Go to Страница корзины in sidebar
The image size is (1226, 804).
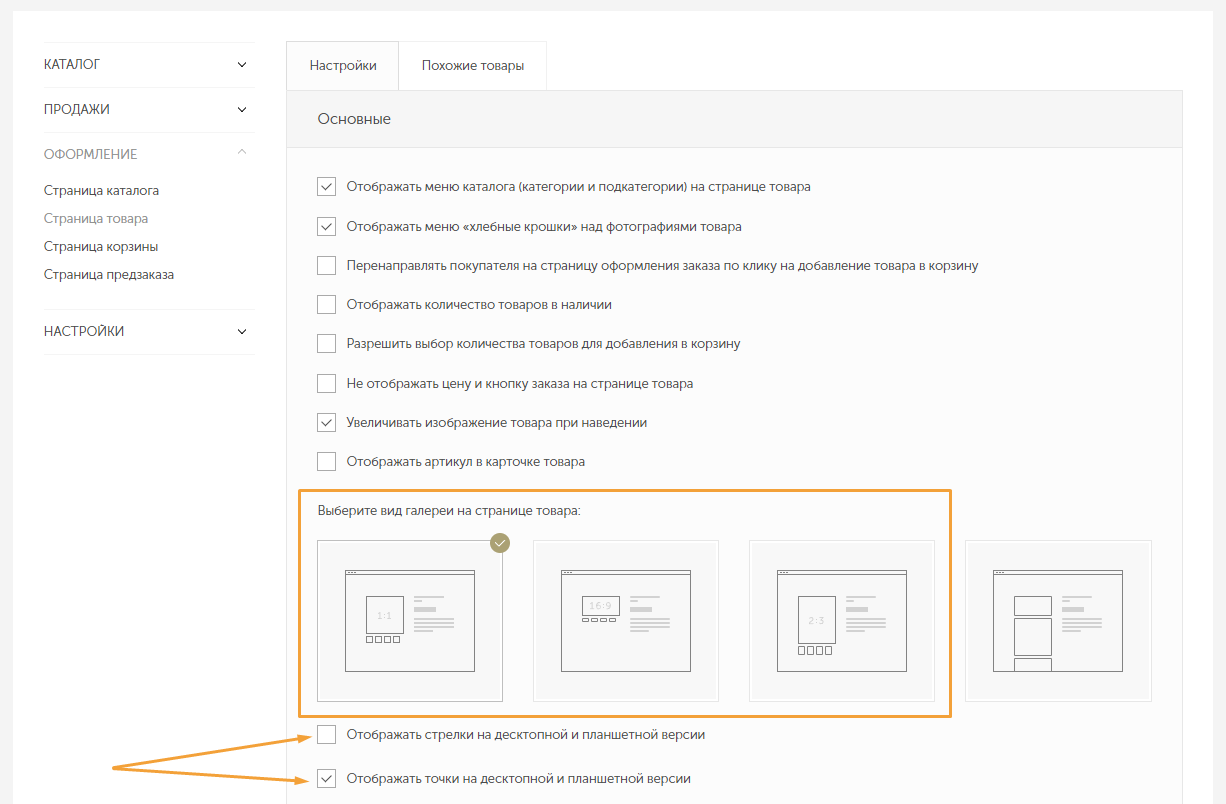pyautogui.click(x=101, y=246)
